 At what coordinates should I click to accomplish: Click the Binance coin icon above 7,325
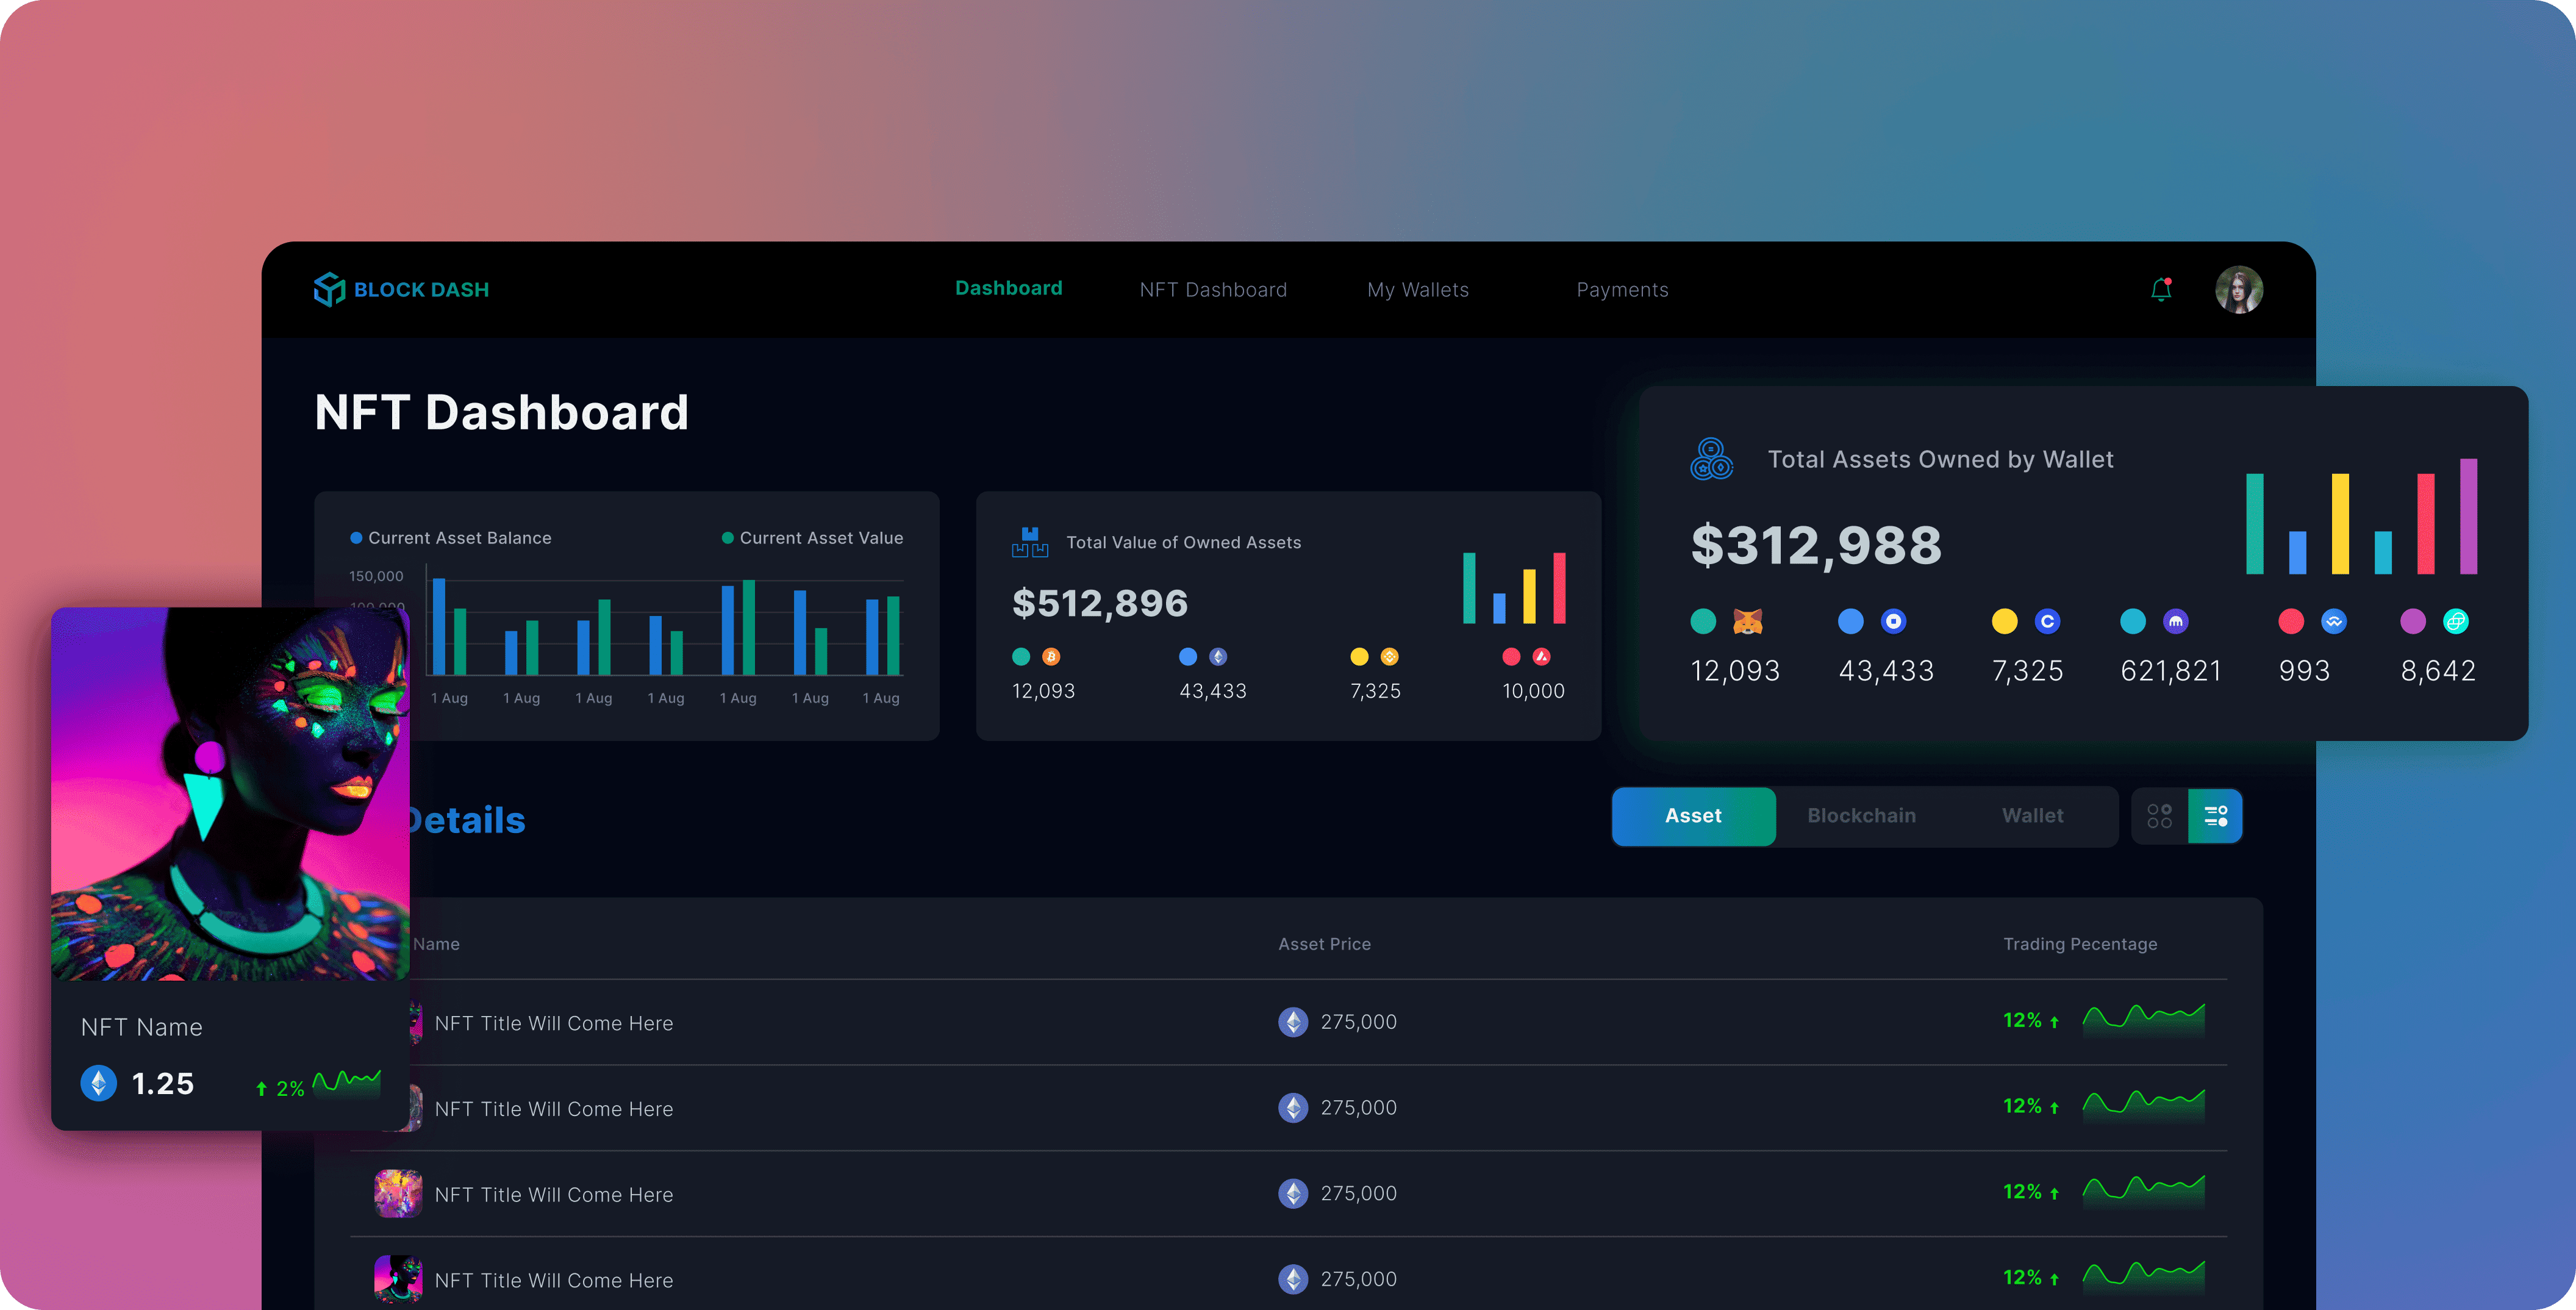point(1389,657)
